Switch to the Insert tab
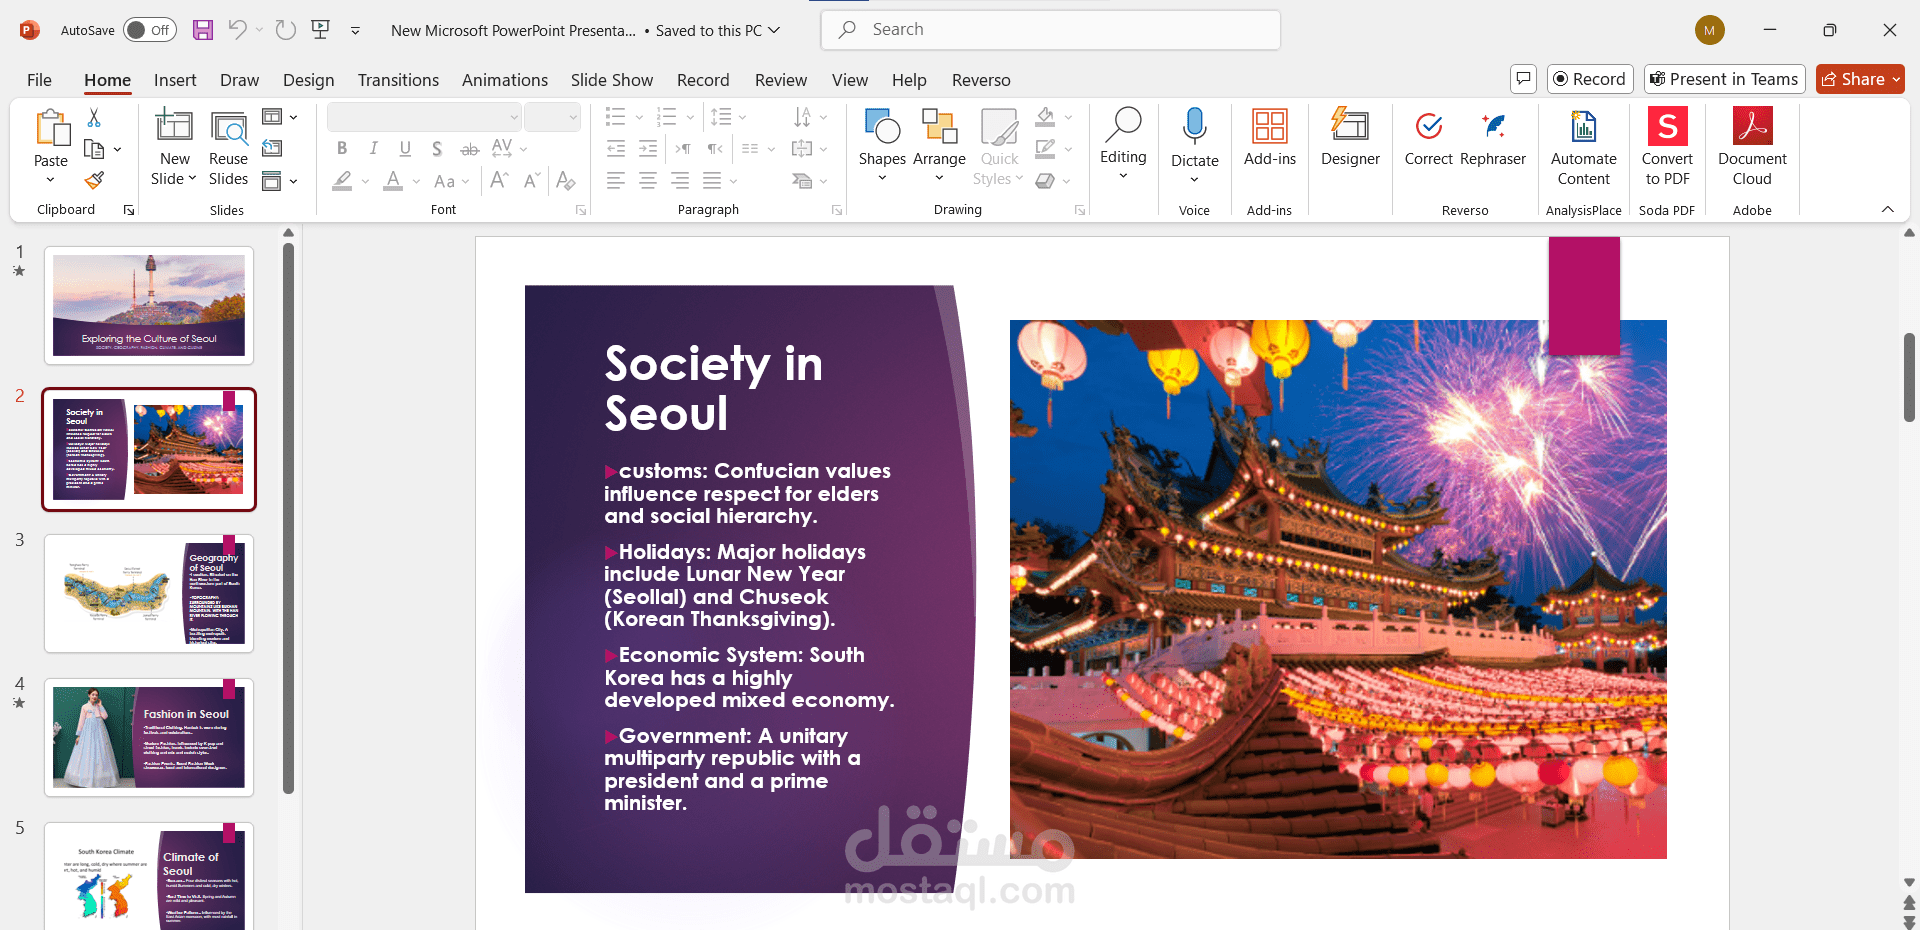Screen dimensions: 1920x930 [x=175, y=80]
